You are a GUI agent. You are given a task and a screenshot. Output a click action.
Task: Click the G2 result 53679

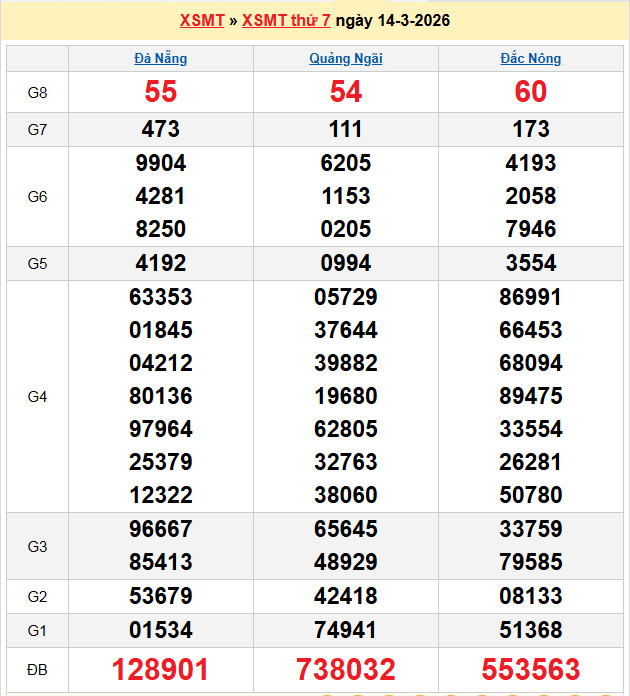(x=161, y=596)
